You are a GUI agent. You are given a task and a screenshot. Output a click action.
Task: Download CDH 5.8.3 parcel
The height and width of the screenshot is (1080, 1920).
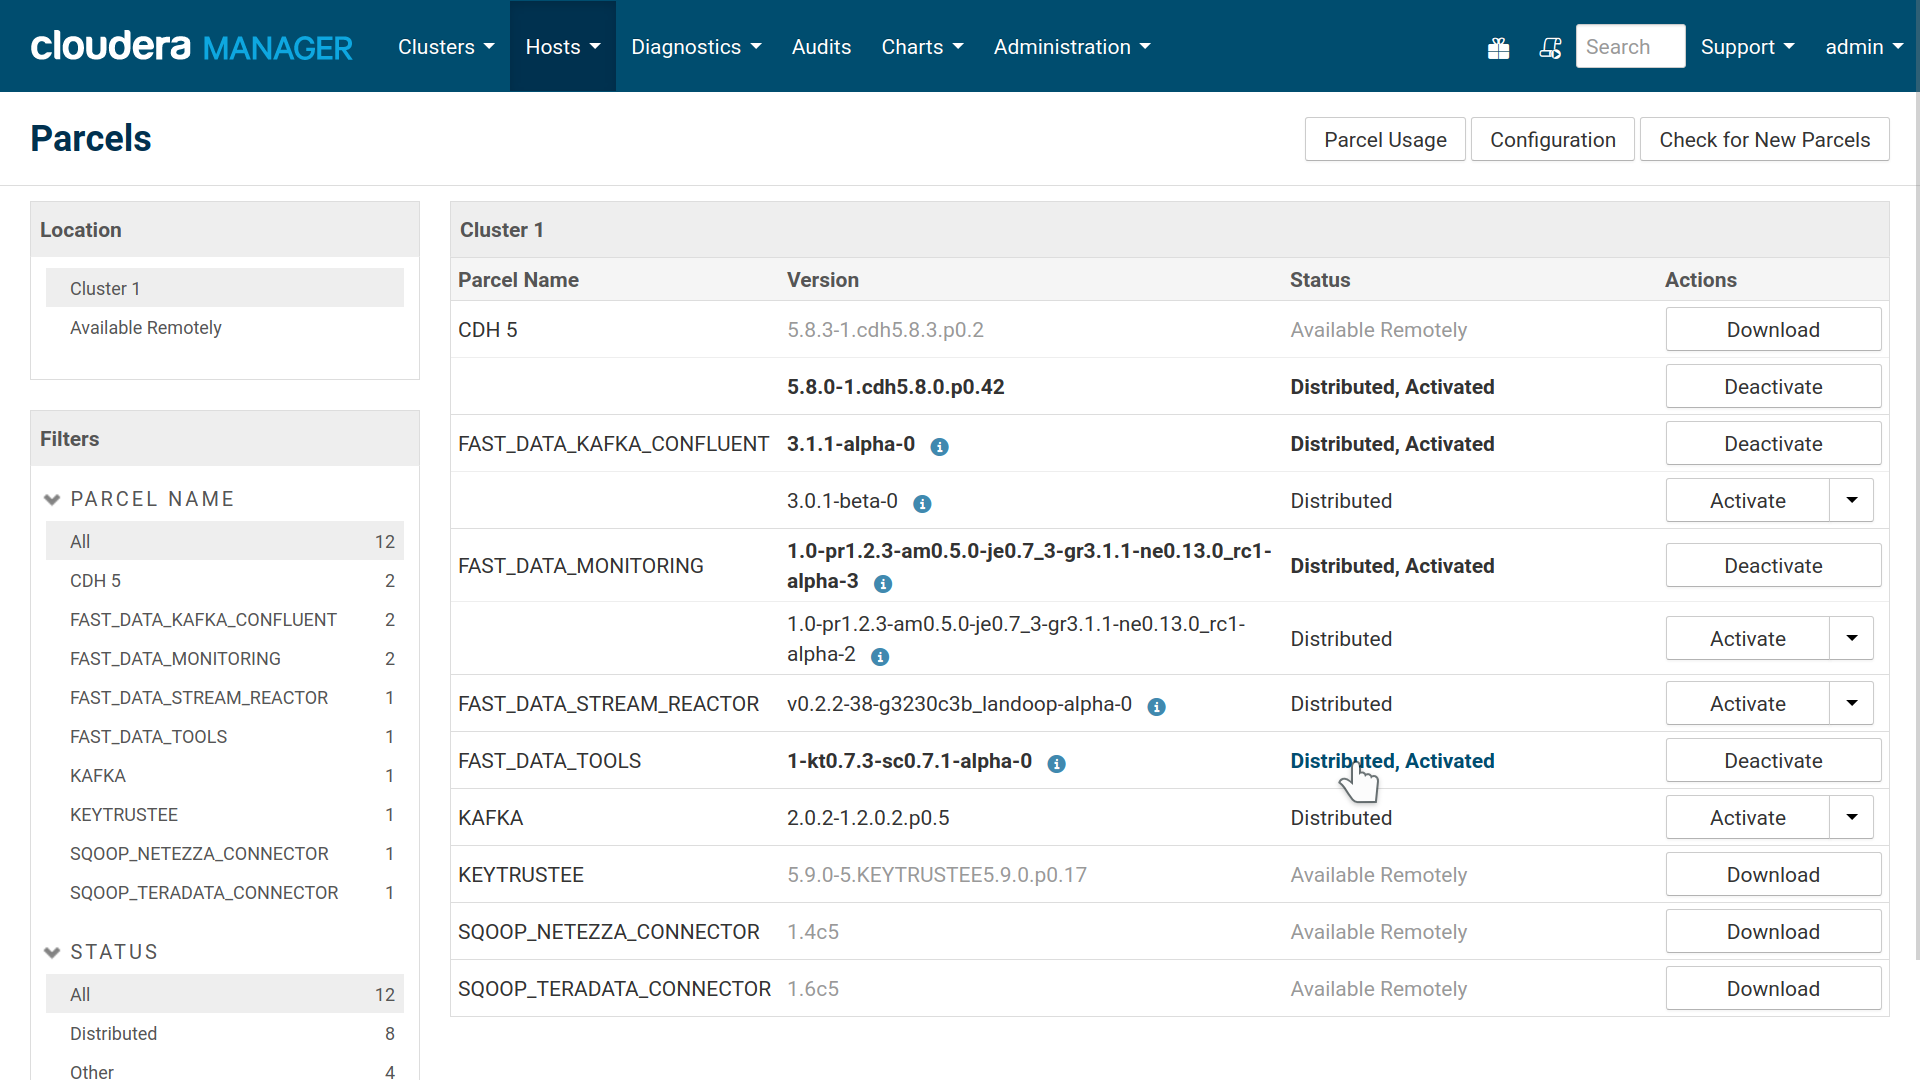pyautogui.click(x=1773, y=329)
